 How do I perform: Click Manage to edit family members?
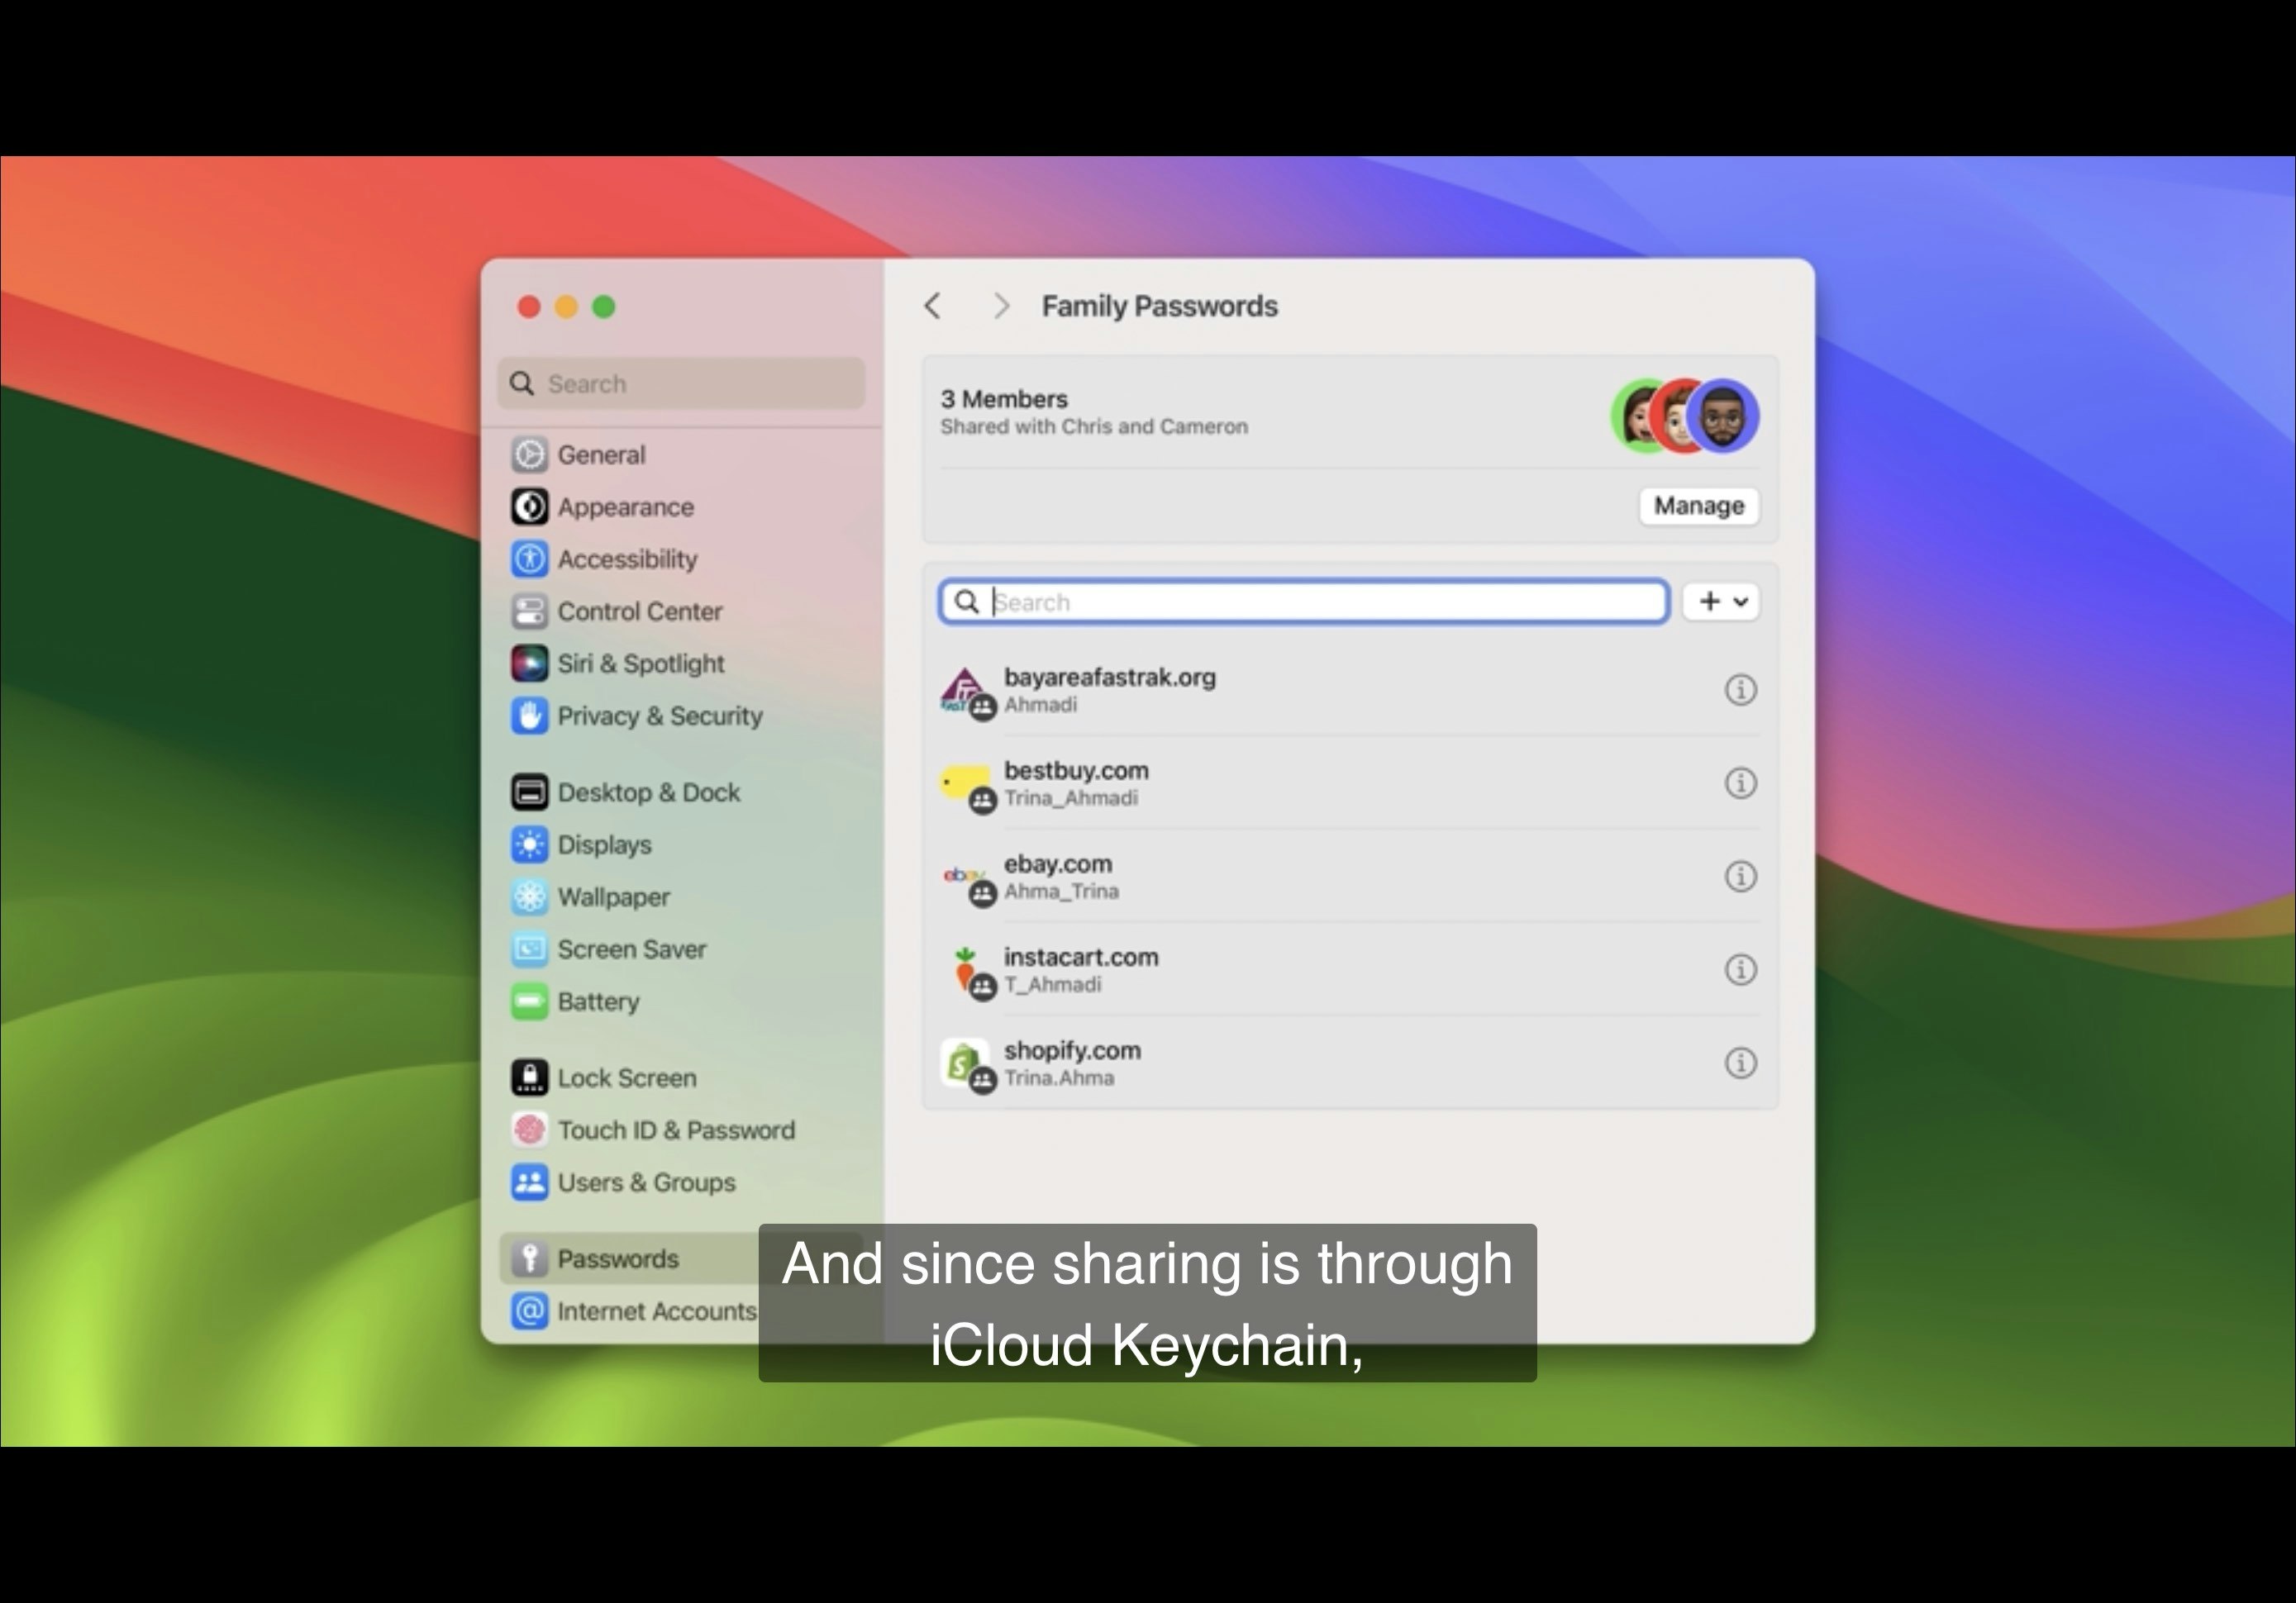(1694, 506)
